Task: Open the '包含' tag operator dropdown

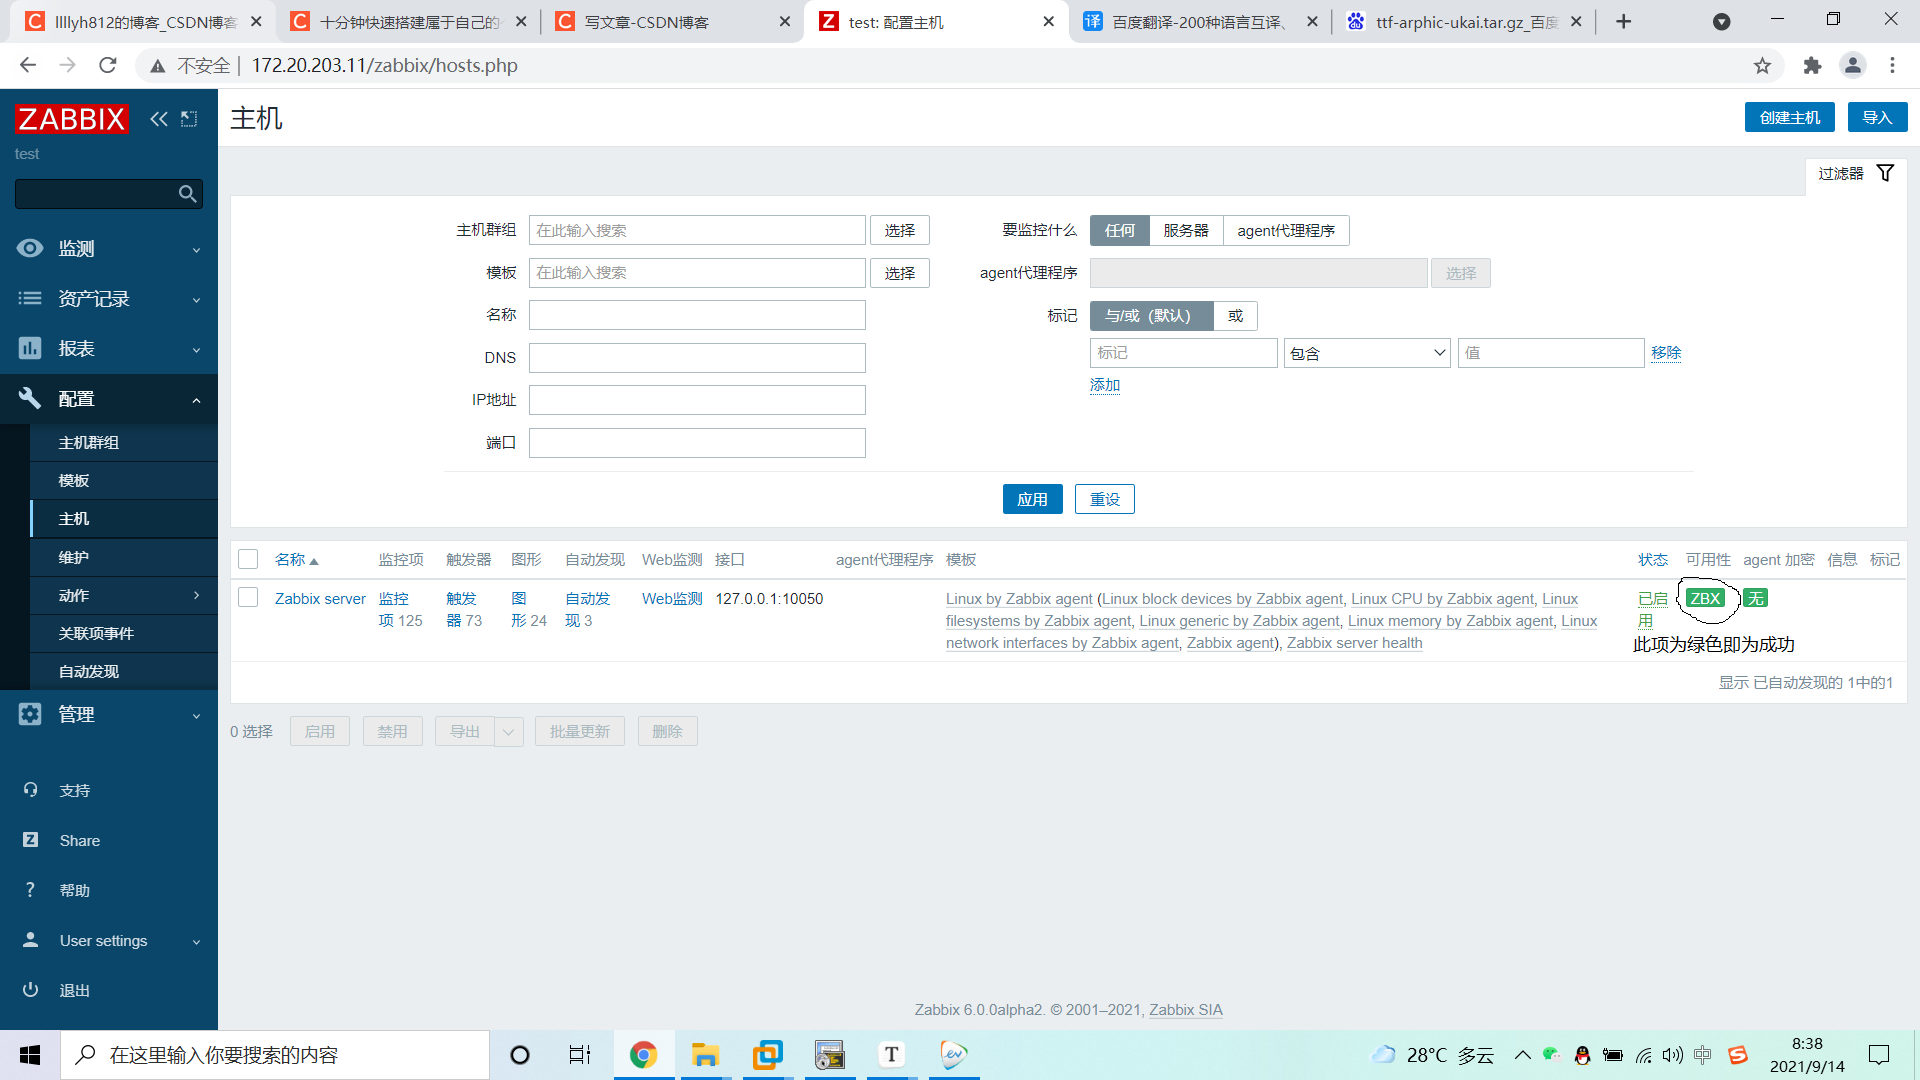Action: coord(1367,353)
